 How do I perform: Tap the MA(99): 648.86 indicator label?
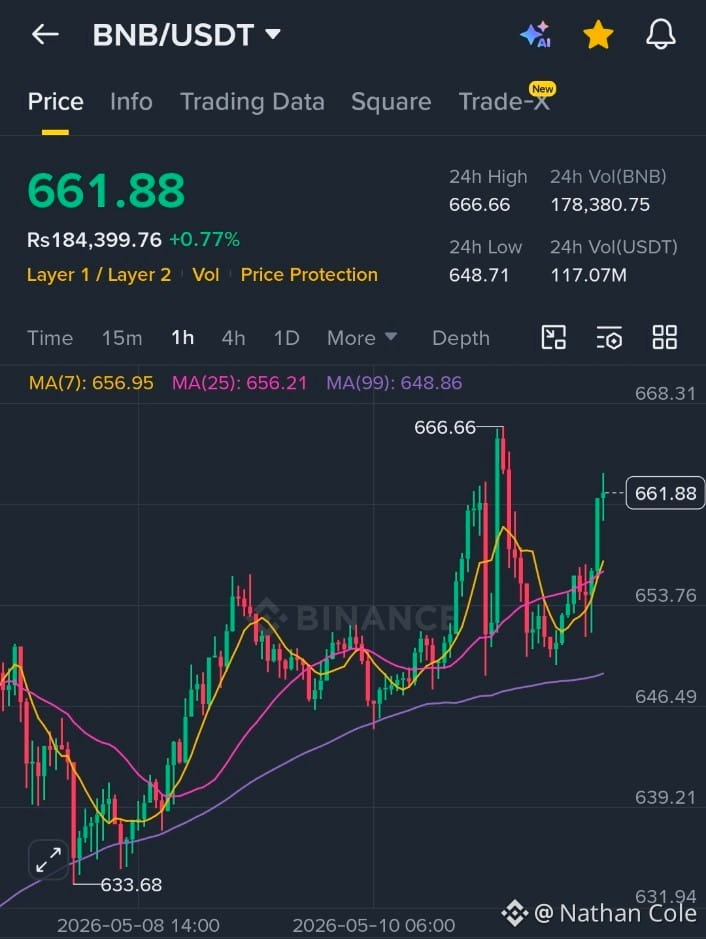[394, 383]
